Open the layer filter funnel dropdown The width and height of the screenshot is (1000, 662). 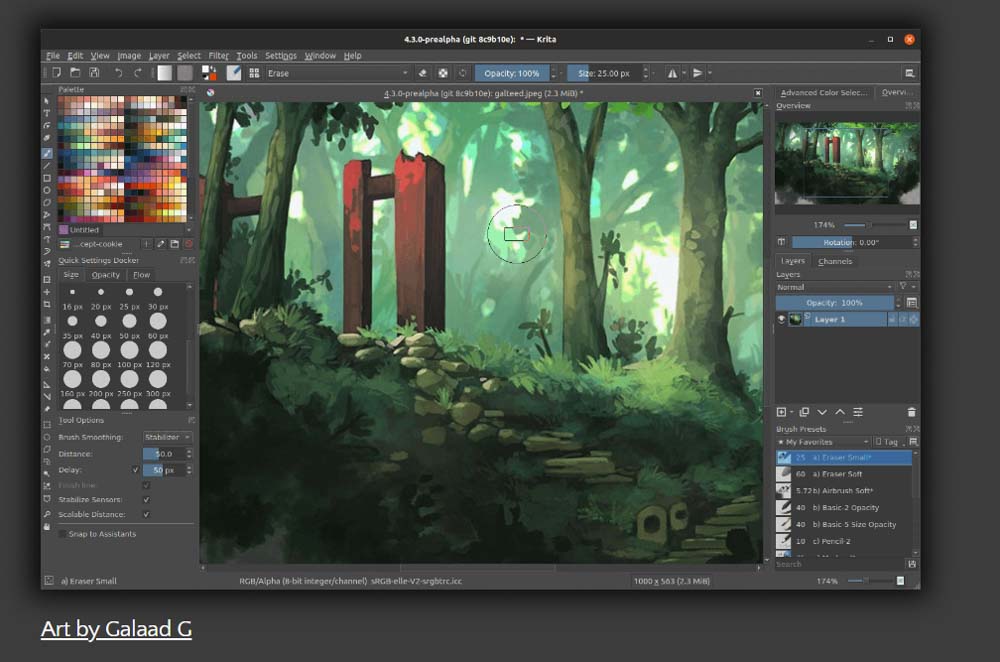pyautogui.click(x=907, y=288)
